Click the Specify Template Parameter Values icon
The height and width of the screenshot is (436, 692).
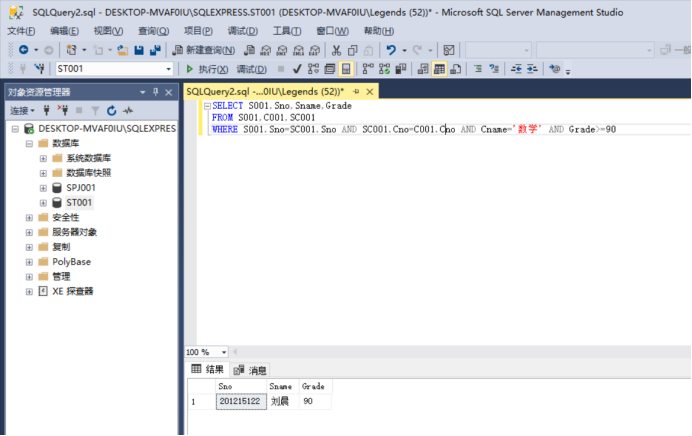coord(555,69)
